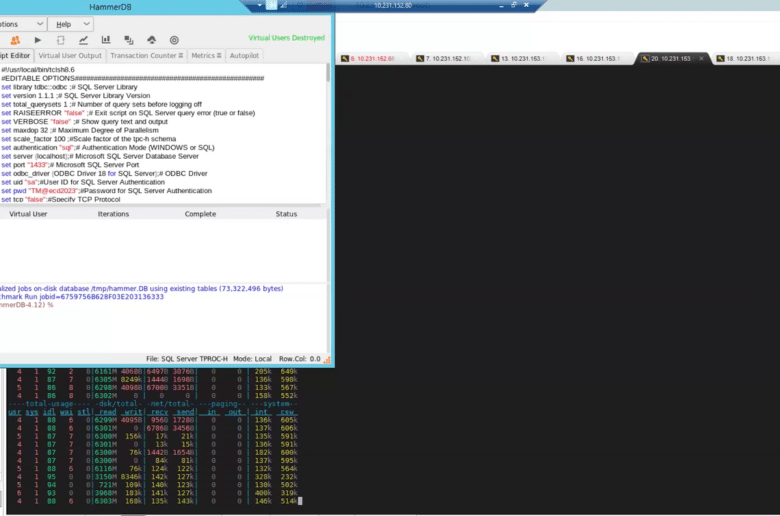
Task: Click the pin icon on remote connection bar
Action: [x=271, y=5]
